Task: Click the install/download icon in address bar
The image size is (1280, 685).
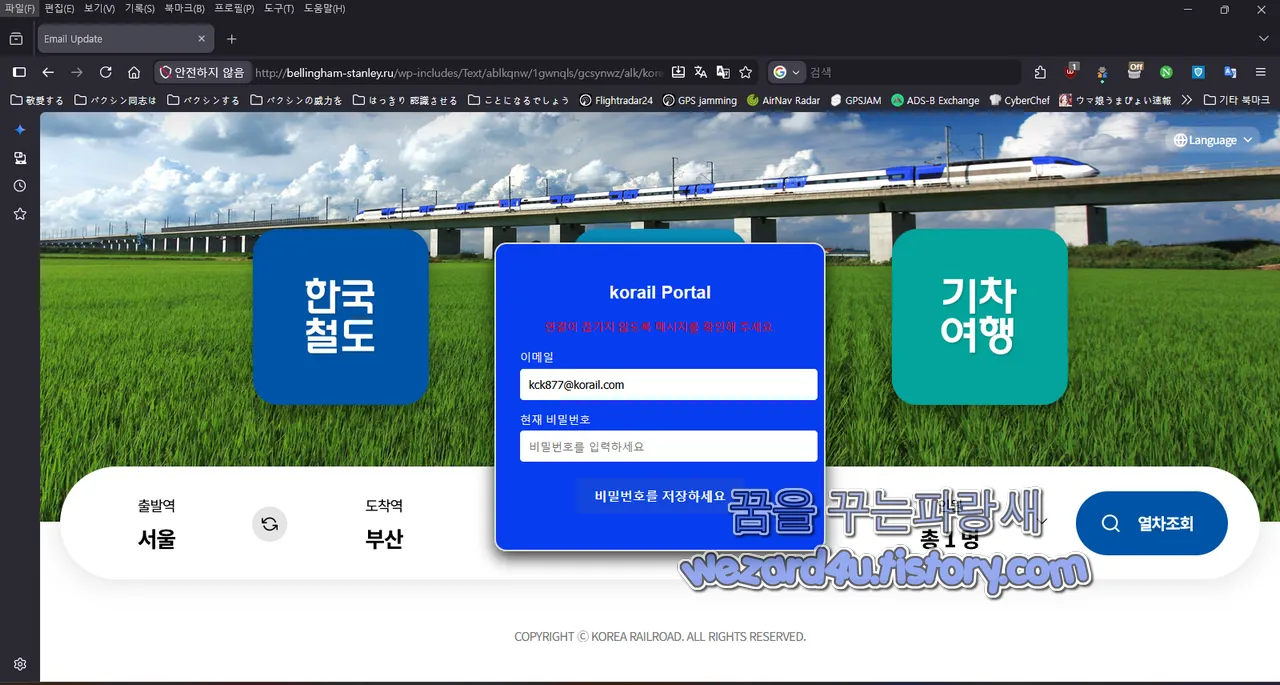Action: [678, 72]
